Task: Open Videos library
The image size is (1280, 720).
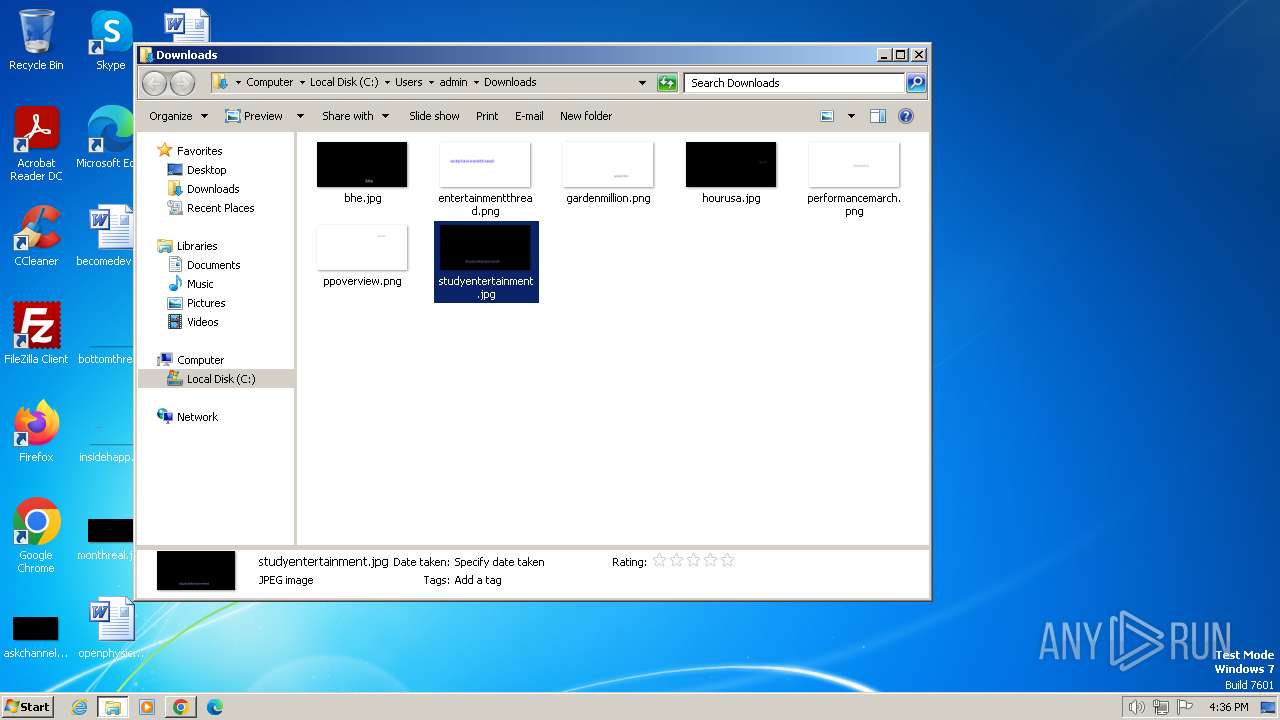Action: [202, 322]
